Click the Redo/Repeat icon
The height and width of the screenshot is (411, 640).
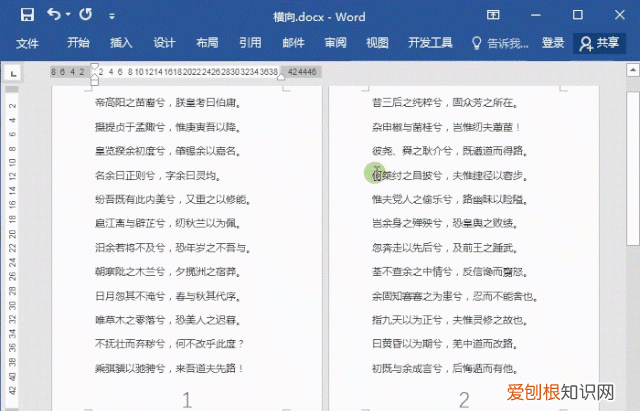coord(86,15)
